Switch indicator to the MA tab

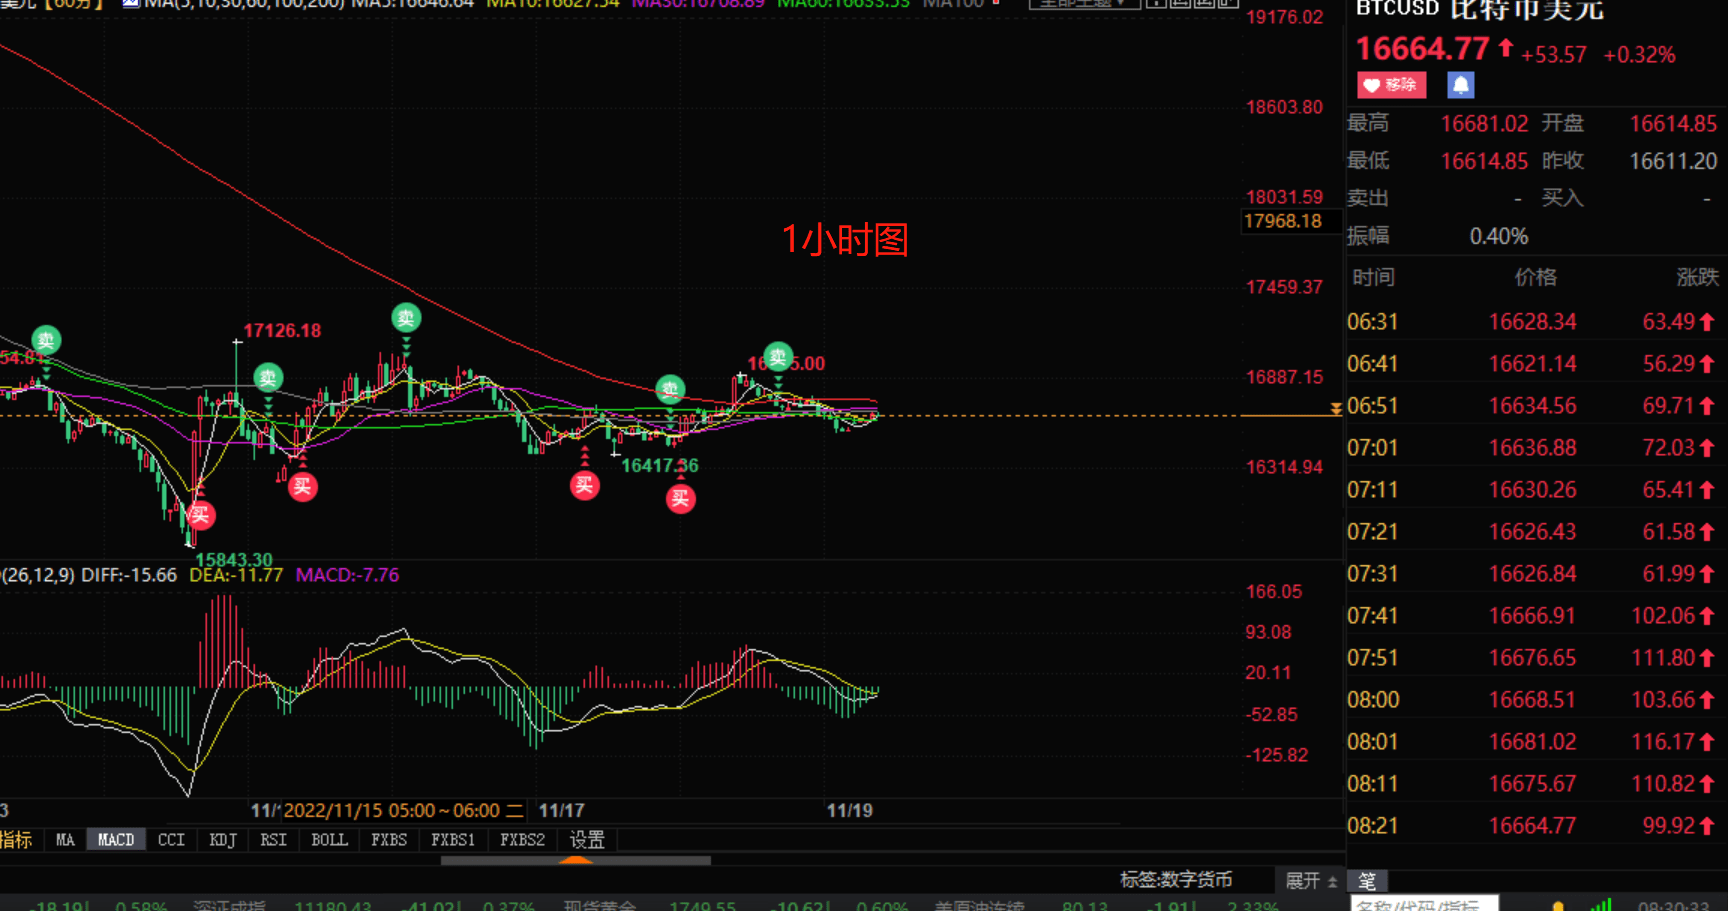pyautogui.click(x=65, y=840)
